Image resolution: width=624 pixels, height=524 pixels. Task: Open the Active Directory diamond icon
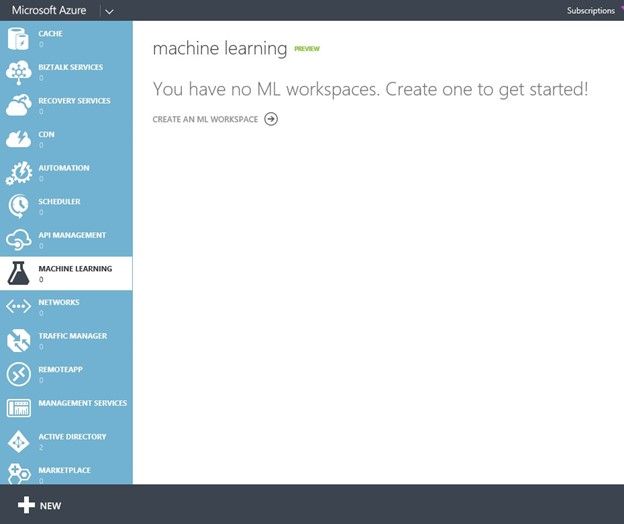[18, 441]
